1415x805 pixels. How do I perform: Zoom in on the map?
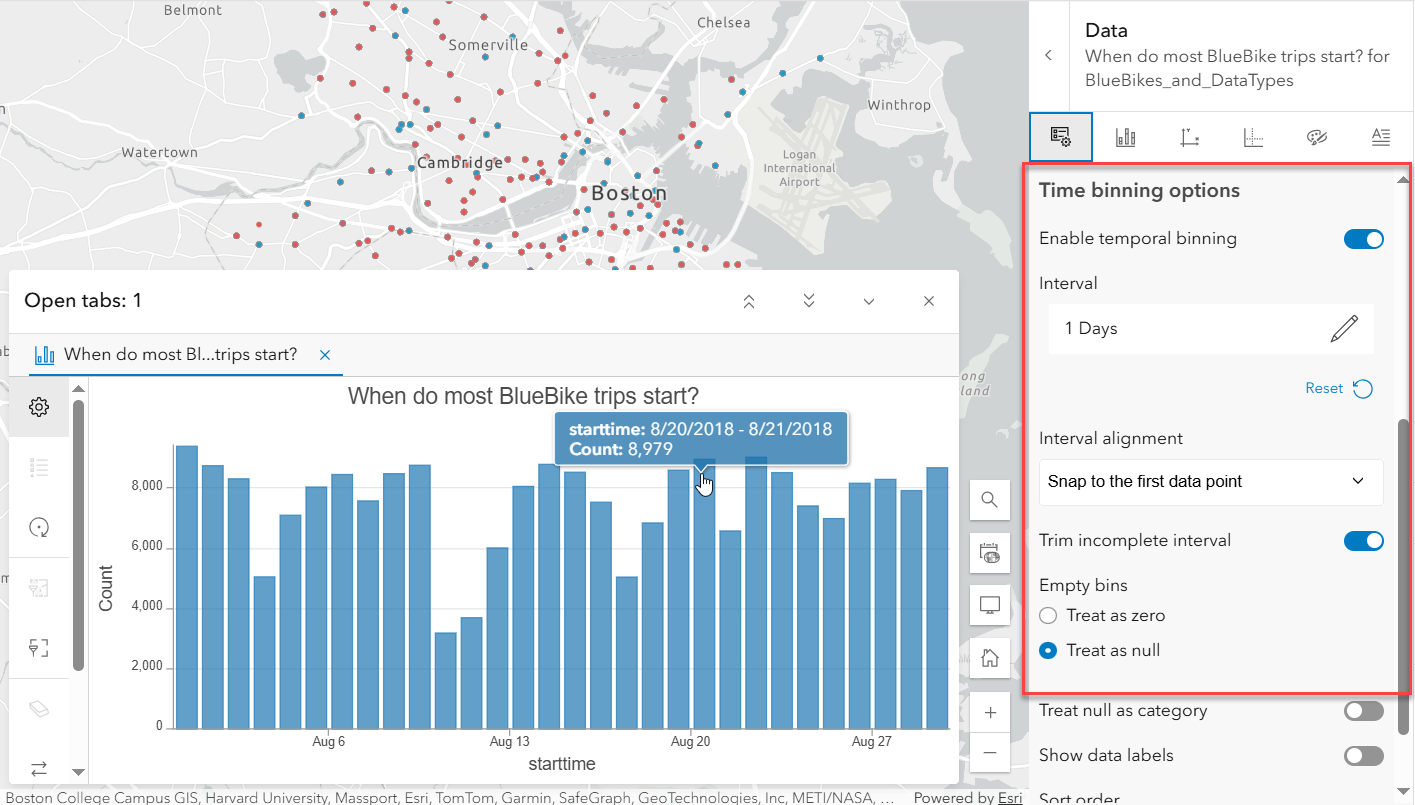(990, 712)
